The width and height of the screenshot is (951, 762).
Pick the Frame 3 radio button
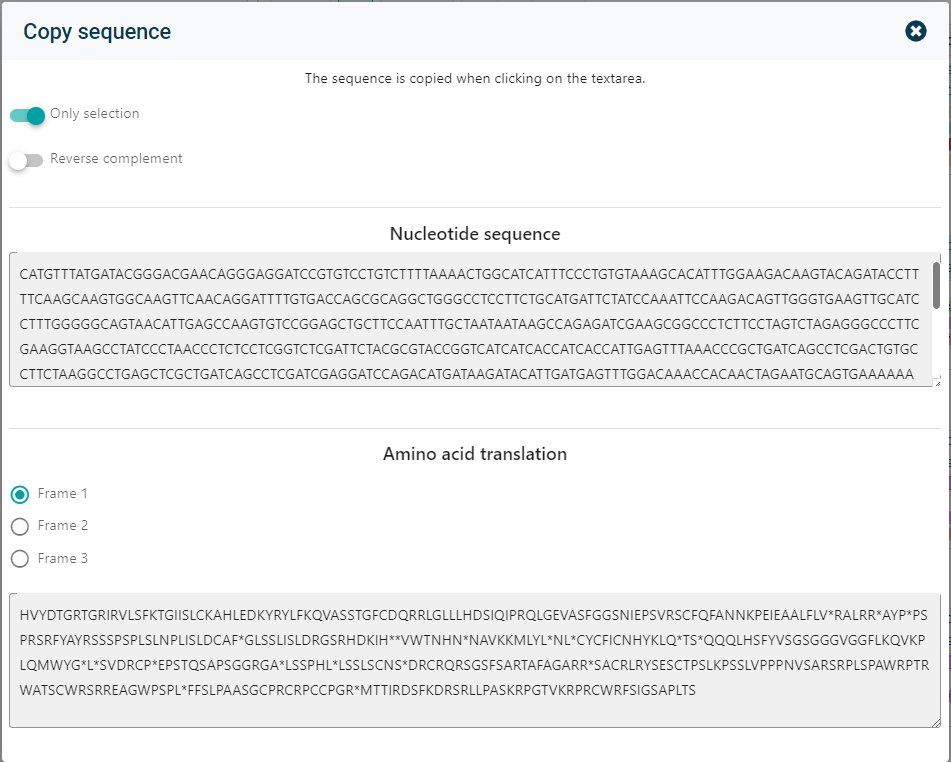click(19, 558)
